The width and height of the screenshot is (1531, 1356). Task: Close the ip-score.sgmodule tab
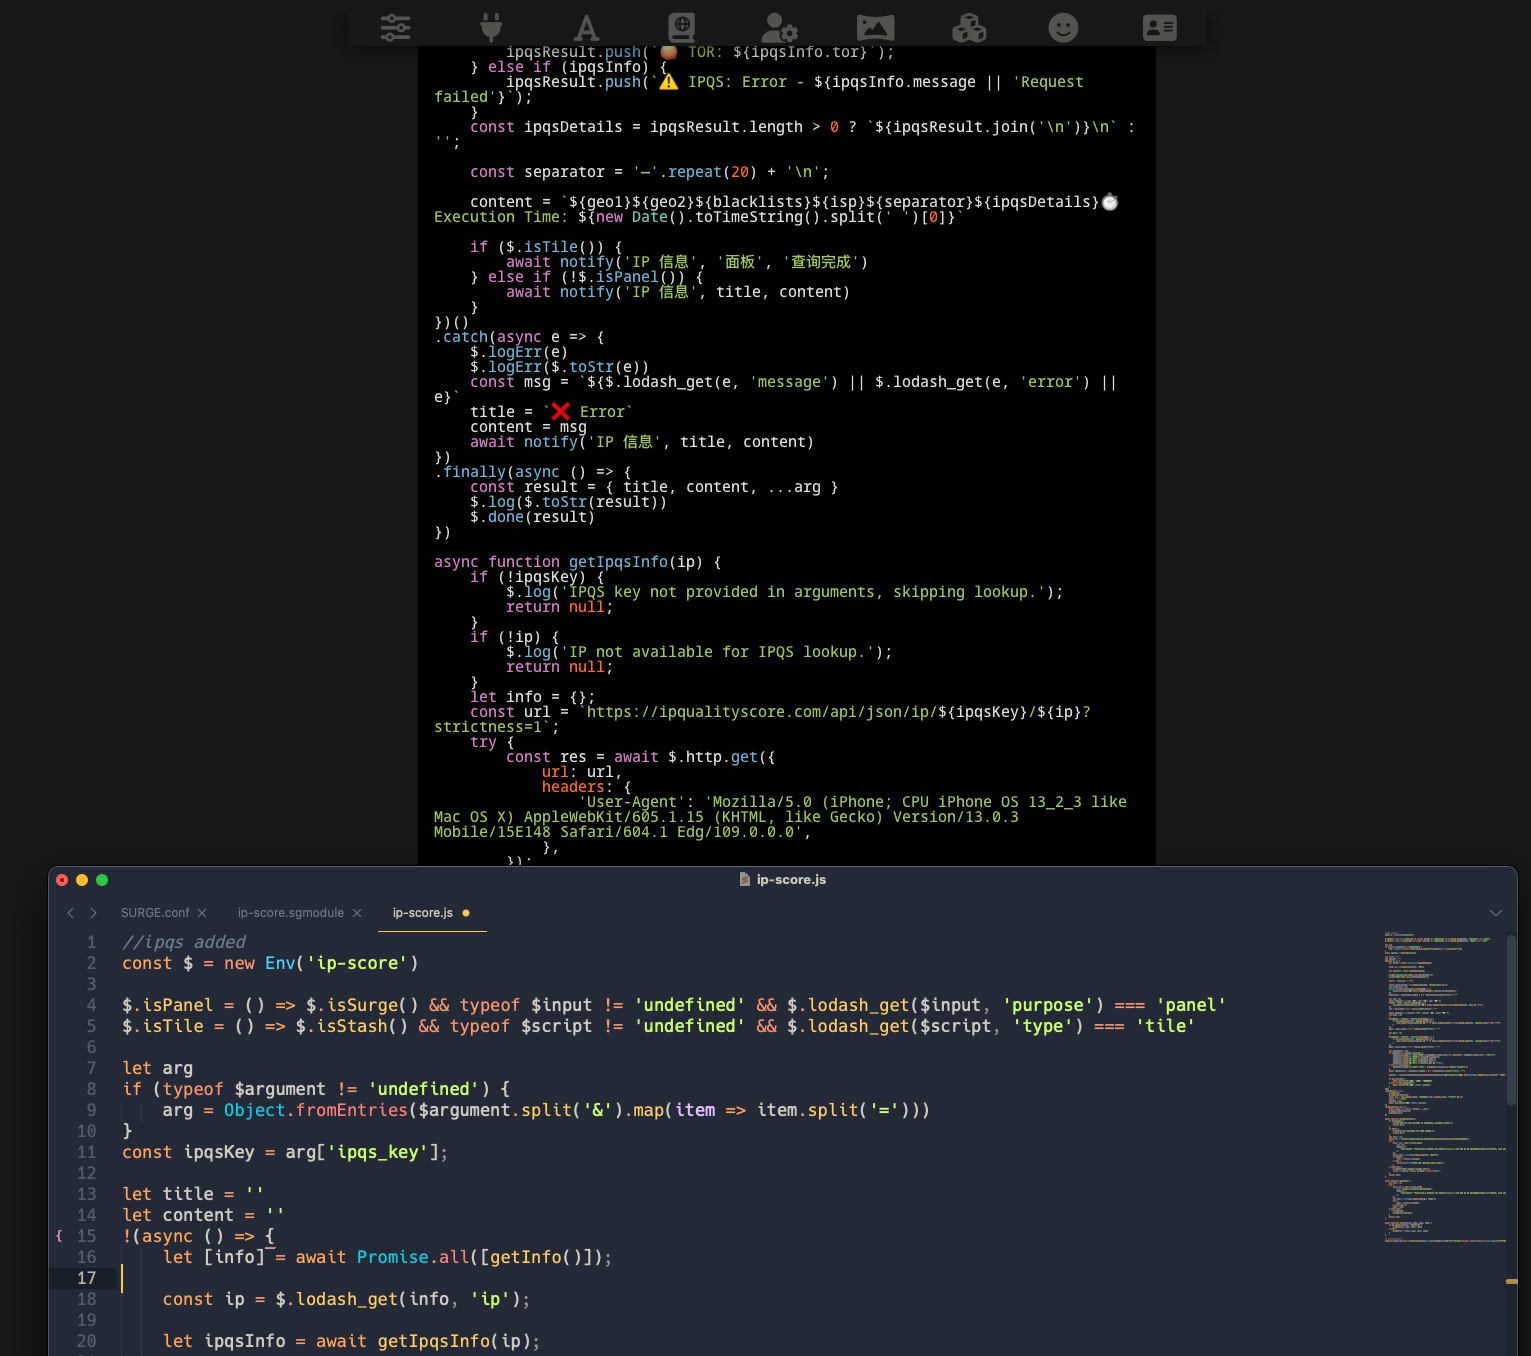pos(357,913)
